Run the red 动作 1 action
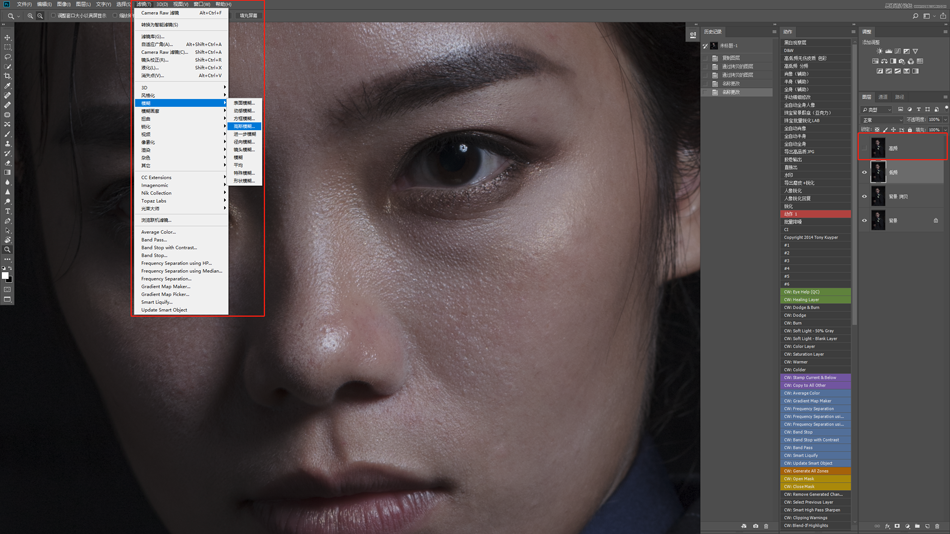This screenshot has height=534, width=950. (815, 214)
